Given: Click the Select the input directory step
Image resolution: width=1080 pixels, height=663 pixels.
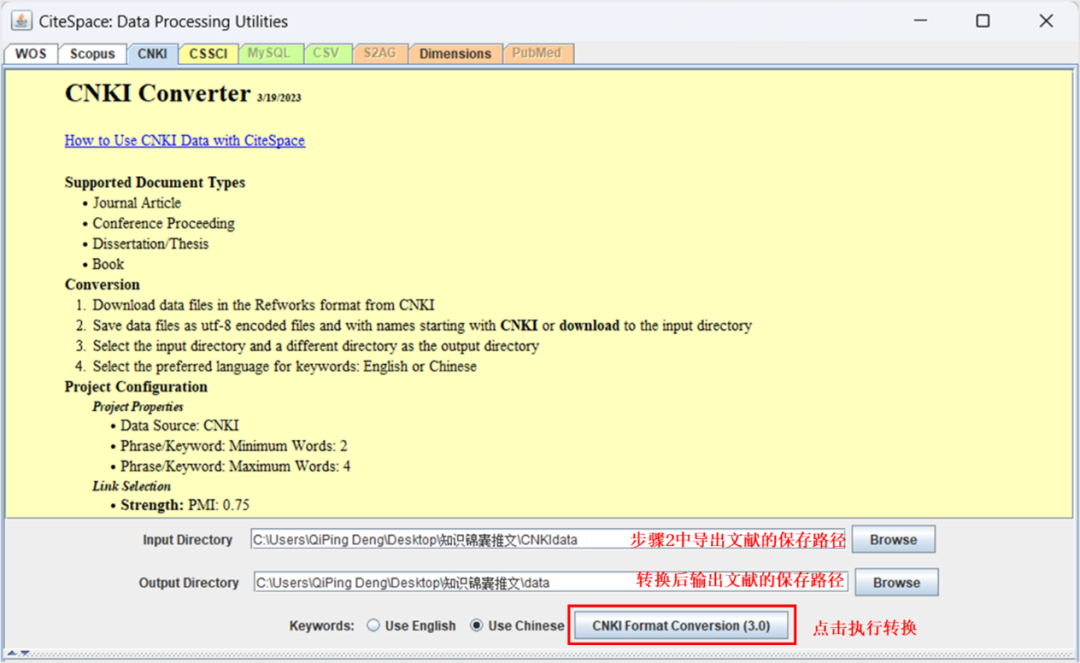Looking at the screenshot, I should pos(315,346).
